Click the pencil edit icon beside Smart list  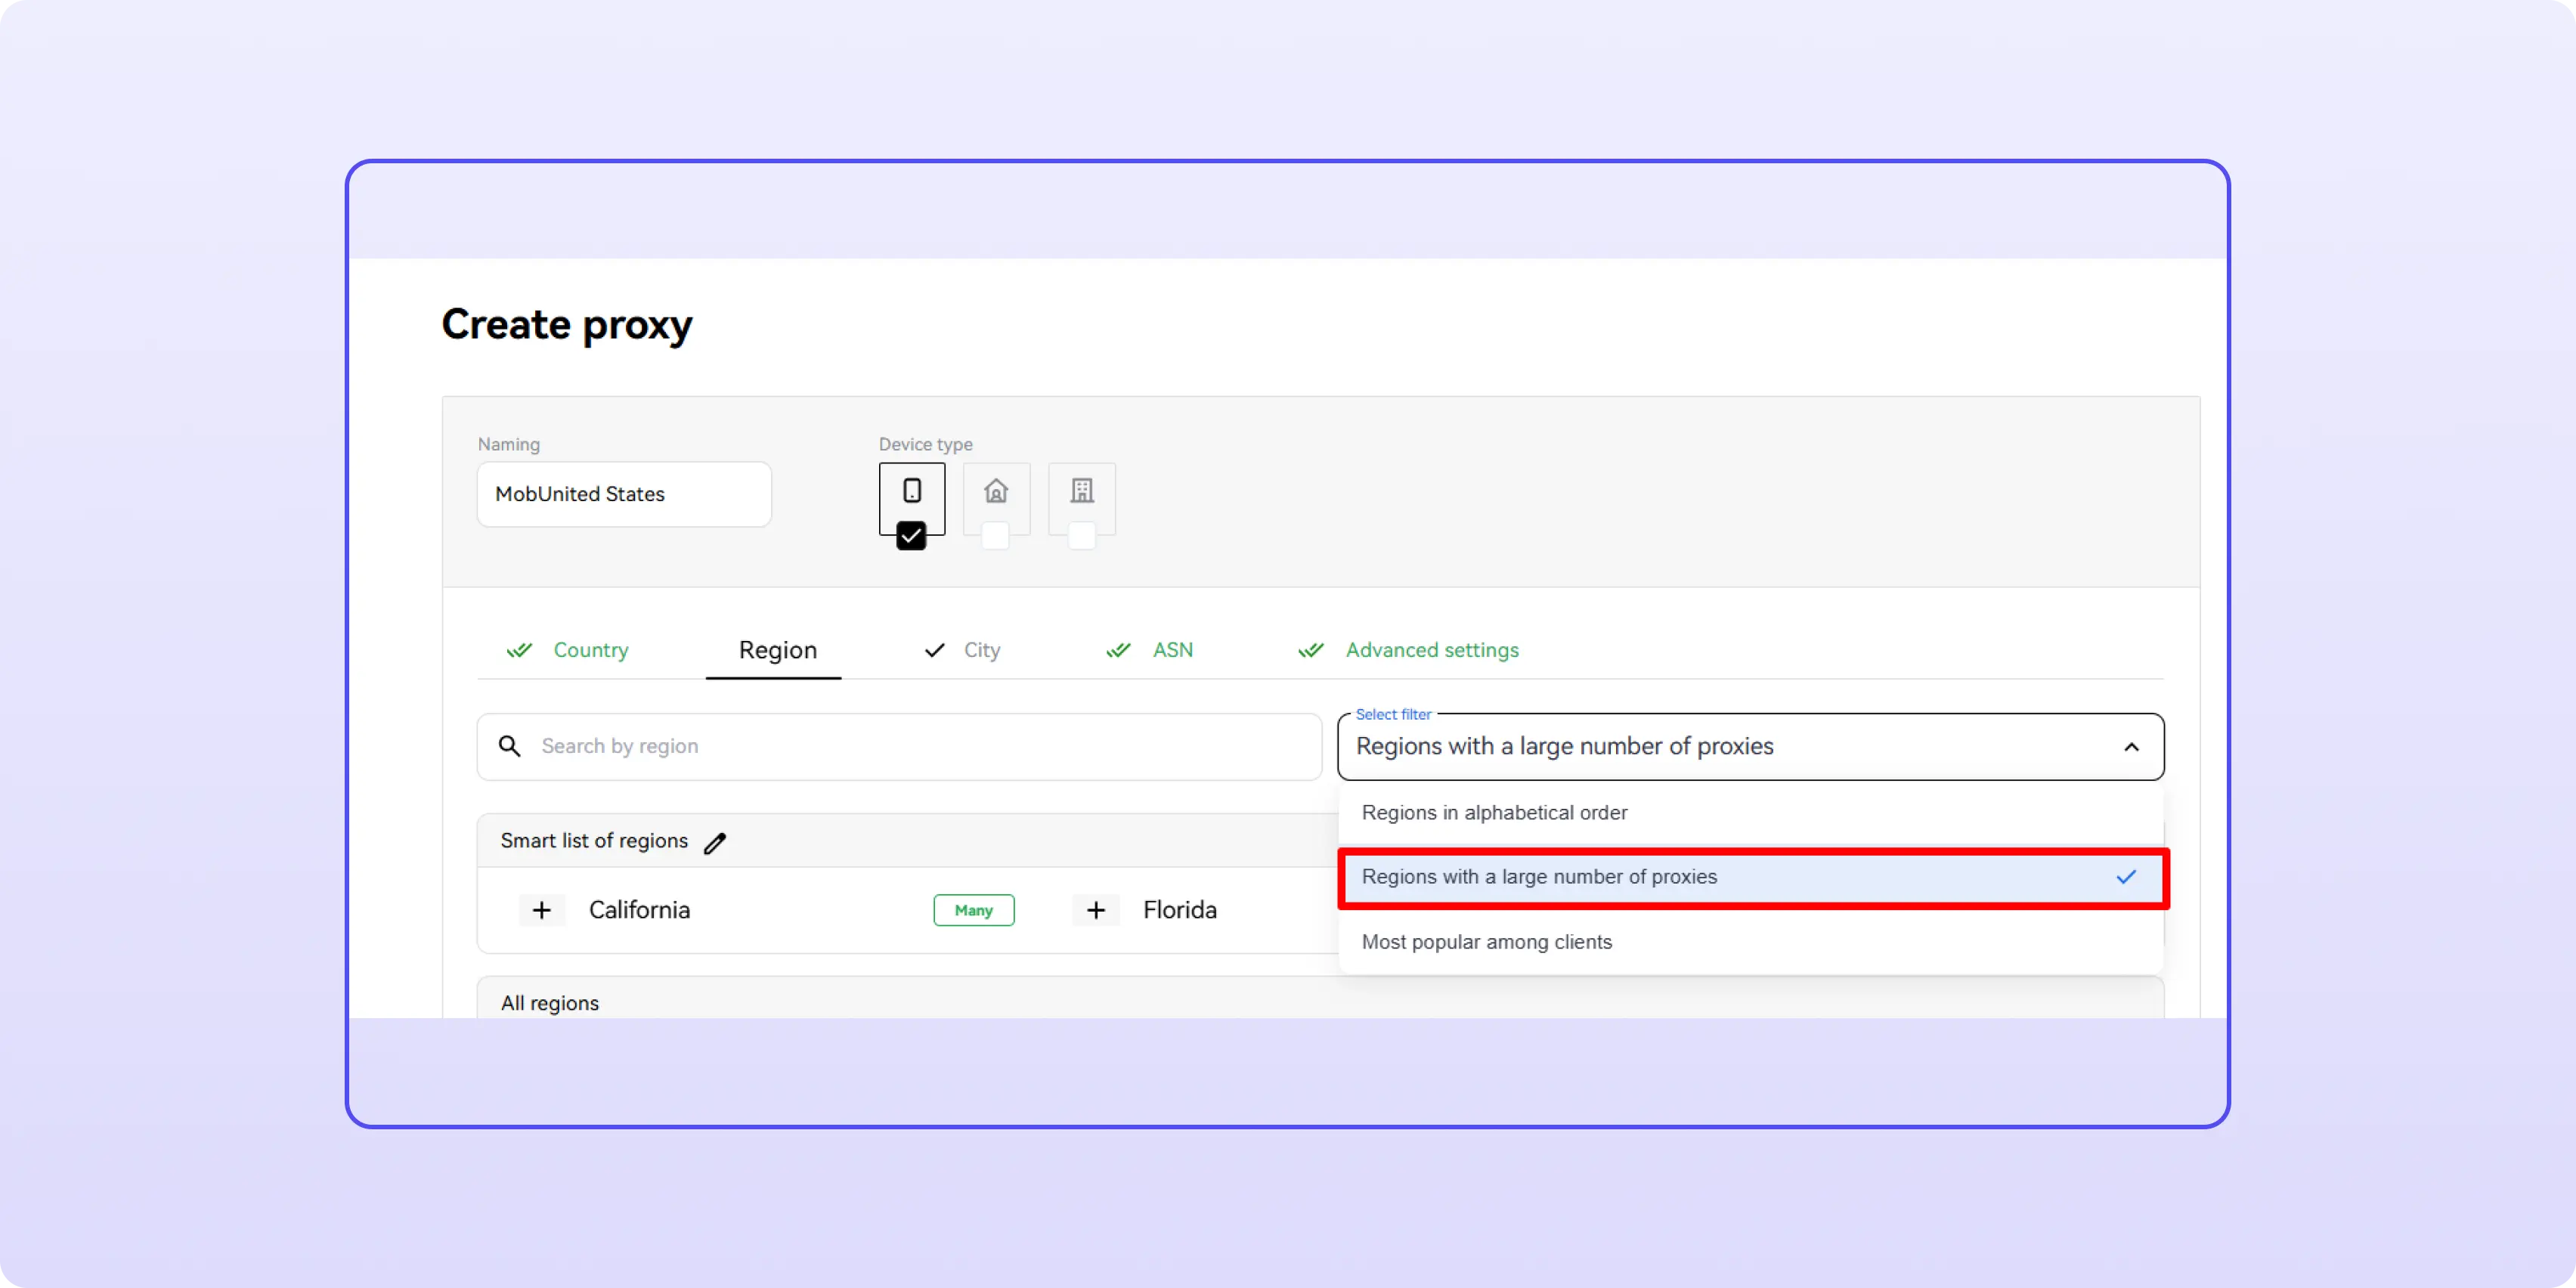[x=714, y=843]
